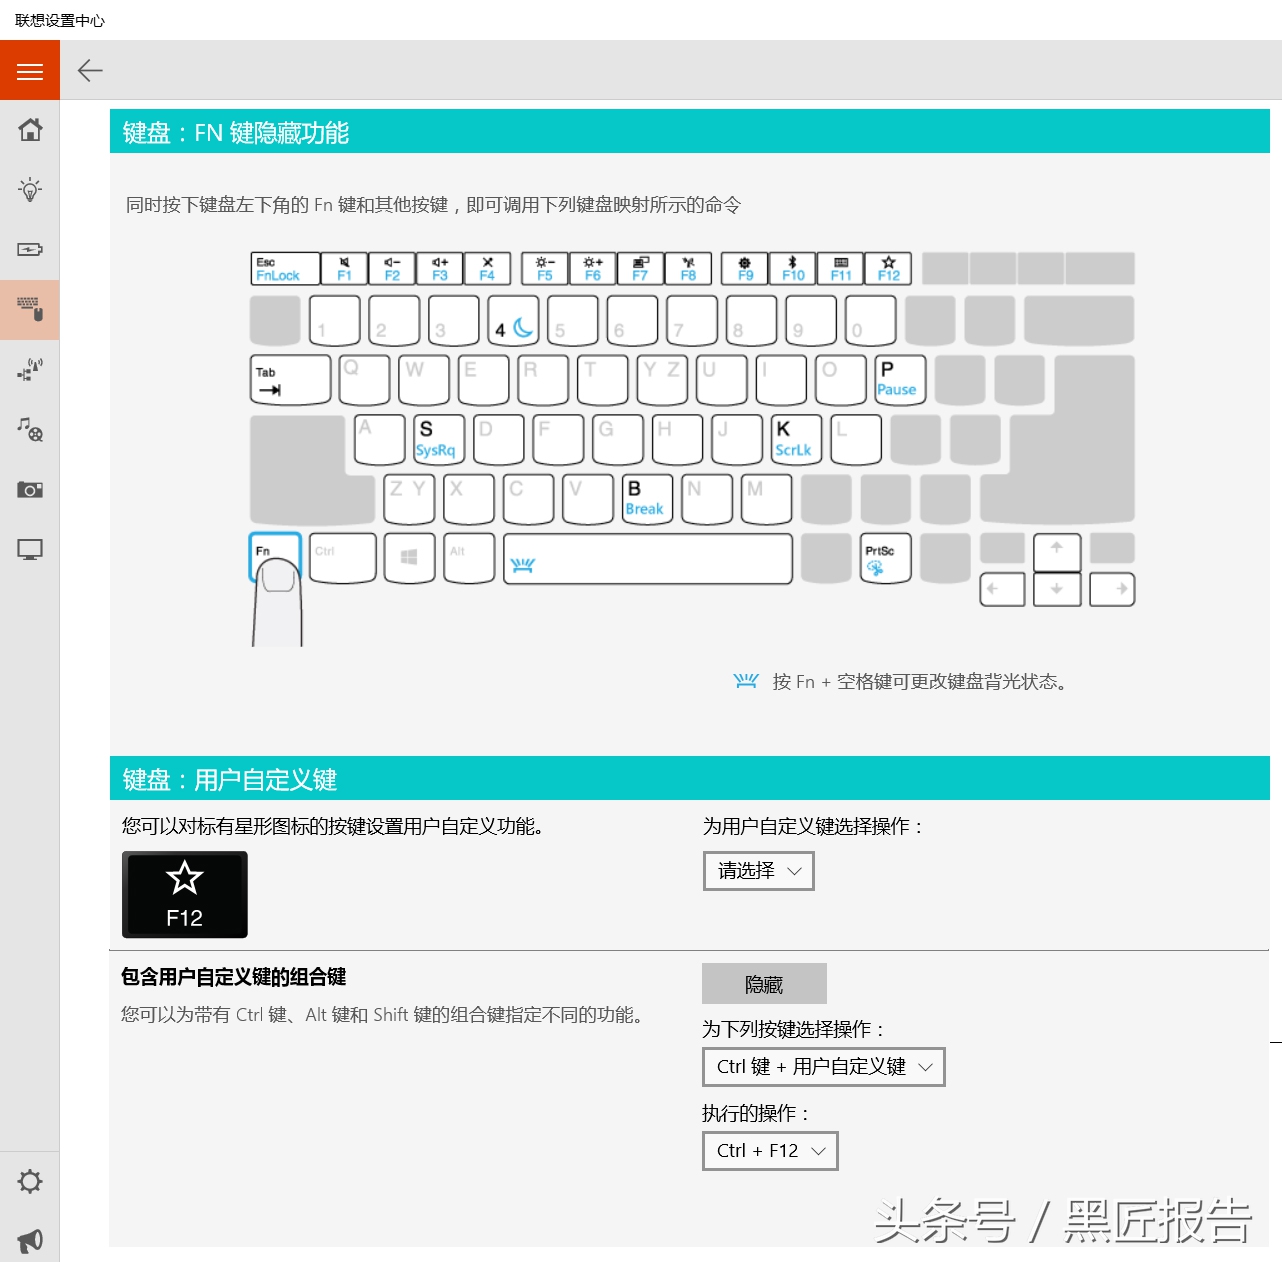Open the 请选择 action dropdown
This screenshot has height=1262, width=1282.
758,871
